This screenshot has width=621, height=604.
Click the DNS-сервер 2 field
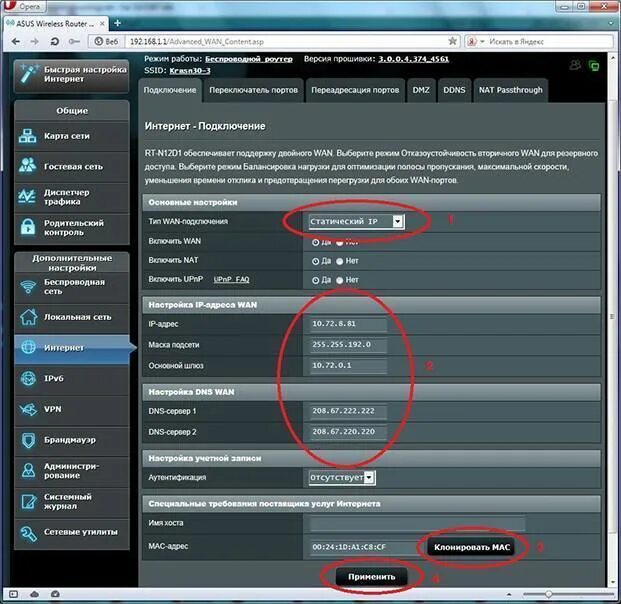click(347, 432)
